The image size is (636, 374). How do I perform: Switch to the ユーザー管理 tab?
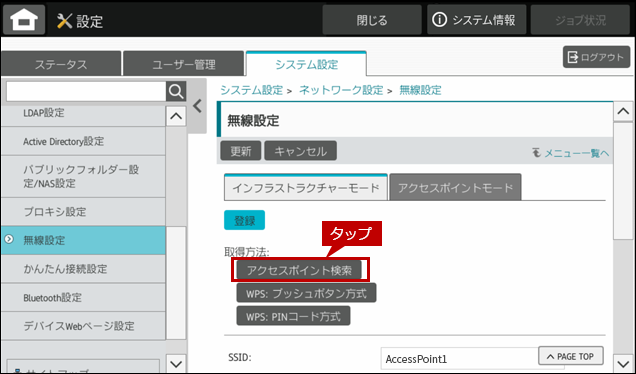tap(184, 64)
